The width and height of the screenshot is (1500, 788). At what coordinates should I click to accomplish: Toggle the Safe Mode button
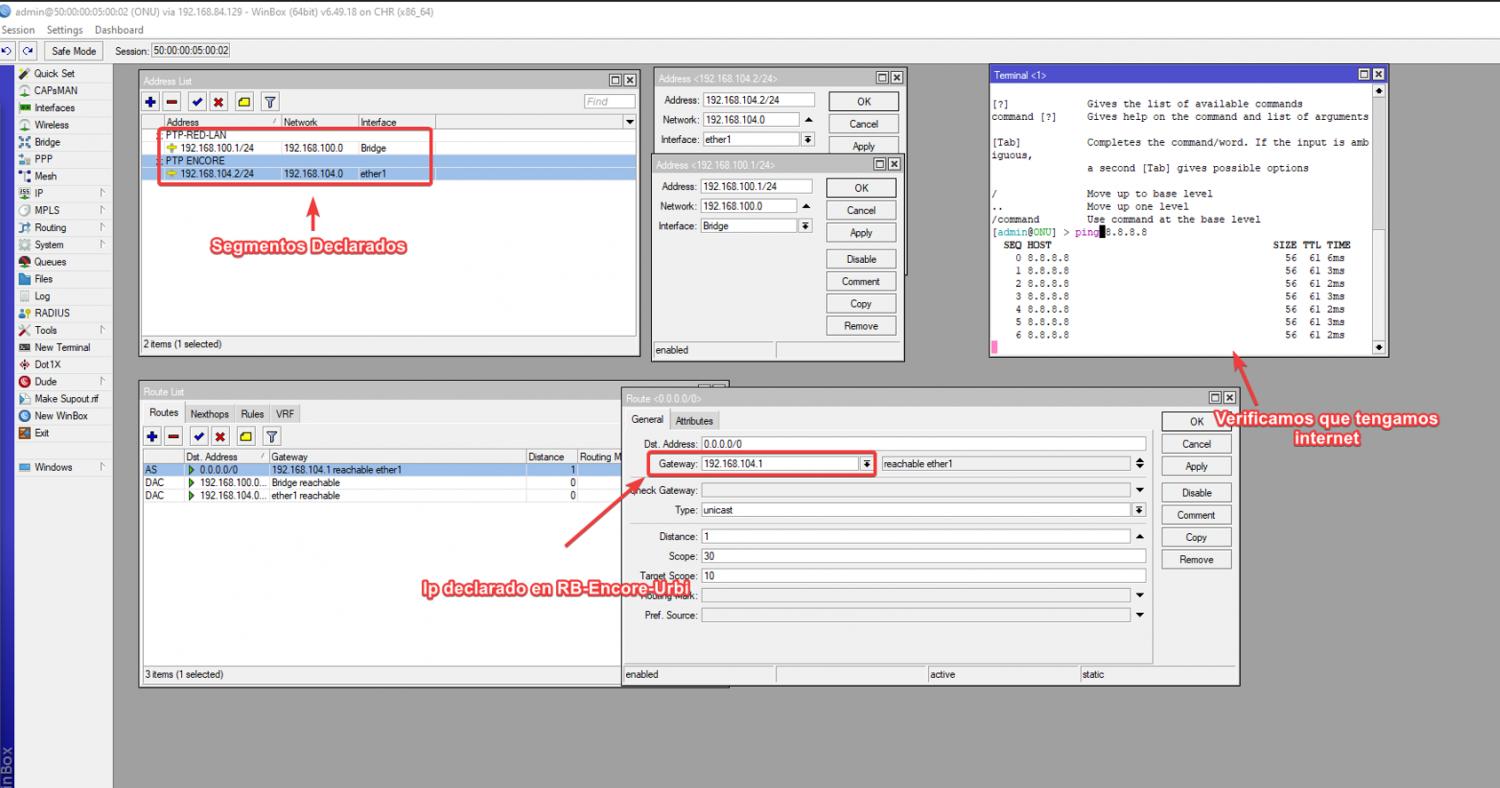[74, 51]
